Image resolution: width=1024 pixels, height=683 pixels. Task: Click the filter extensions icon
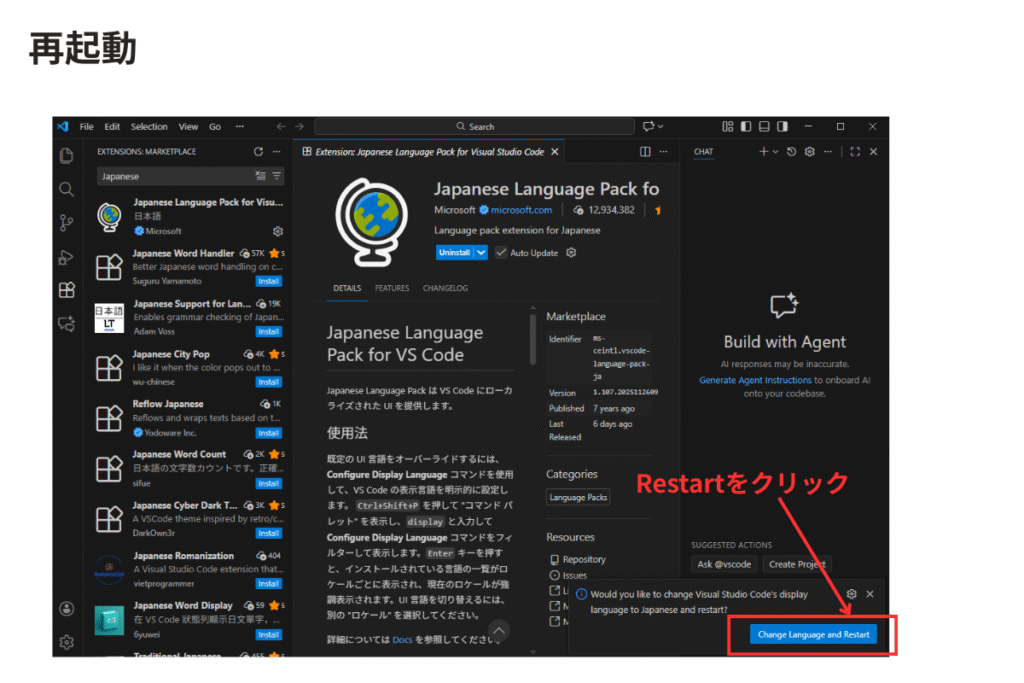click(x=277, y=176)
